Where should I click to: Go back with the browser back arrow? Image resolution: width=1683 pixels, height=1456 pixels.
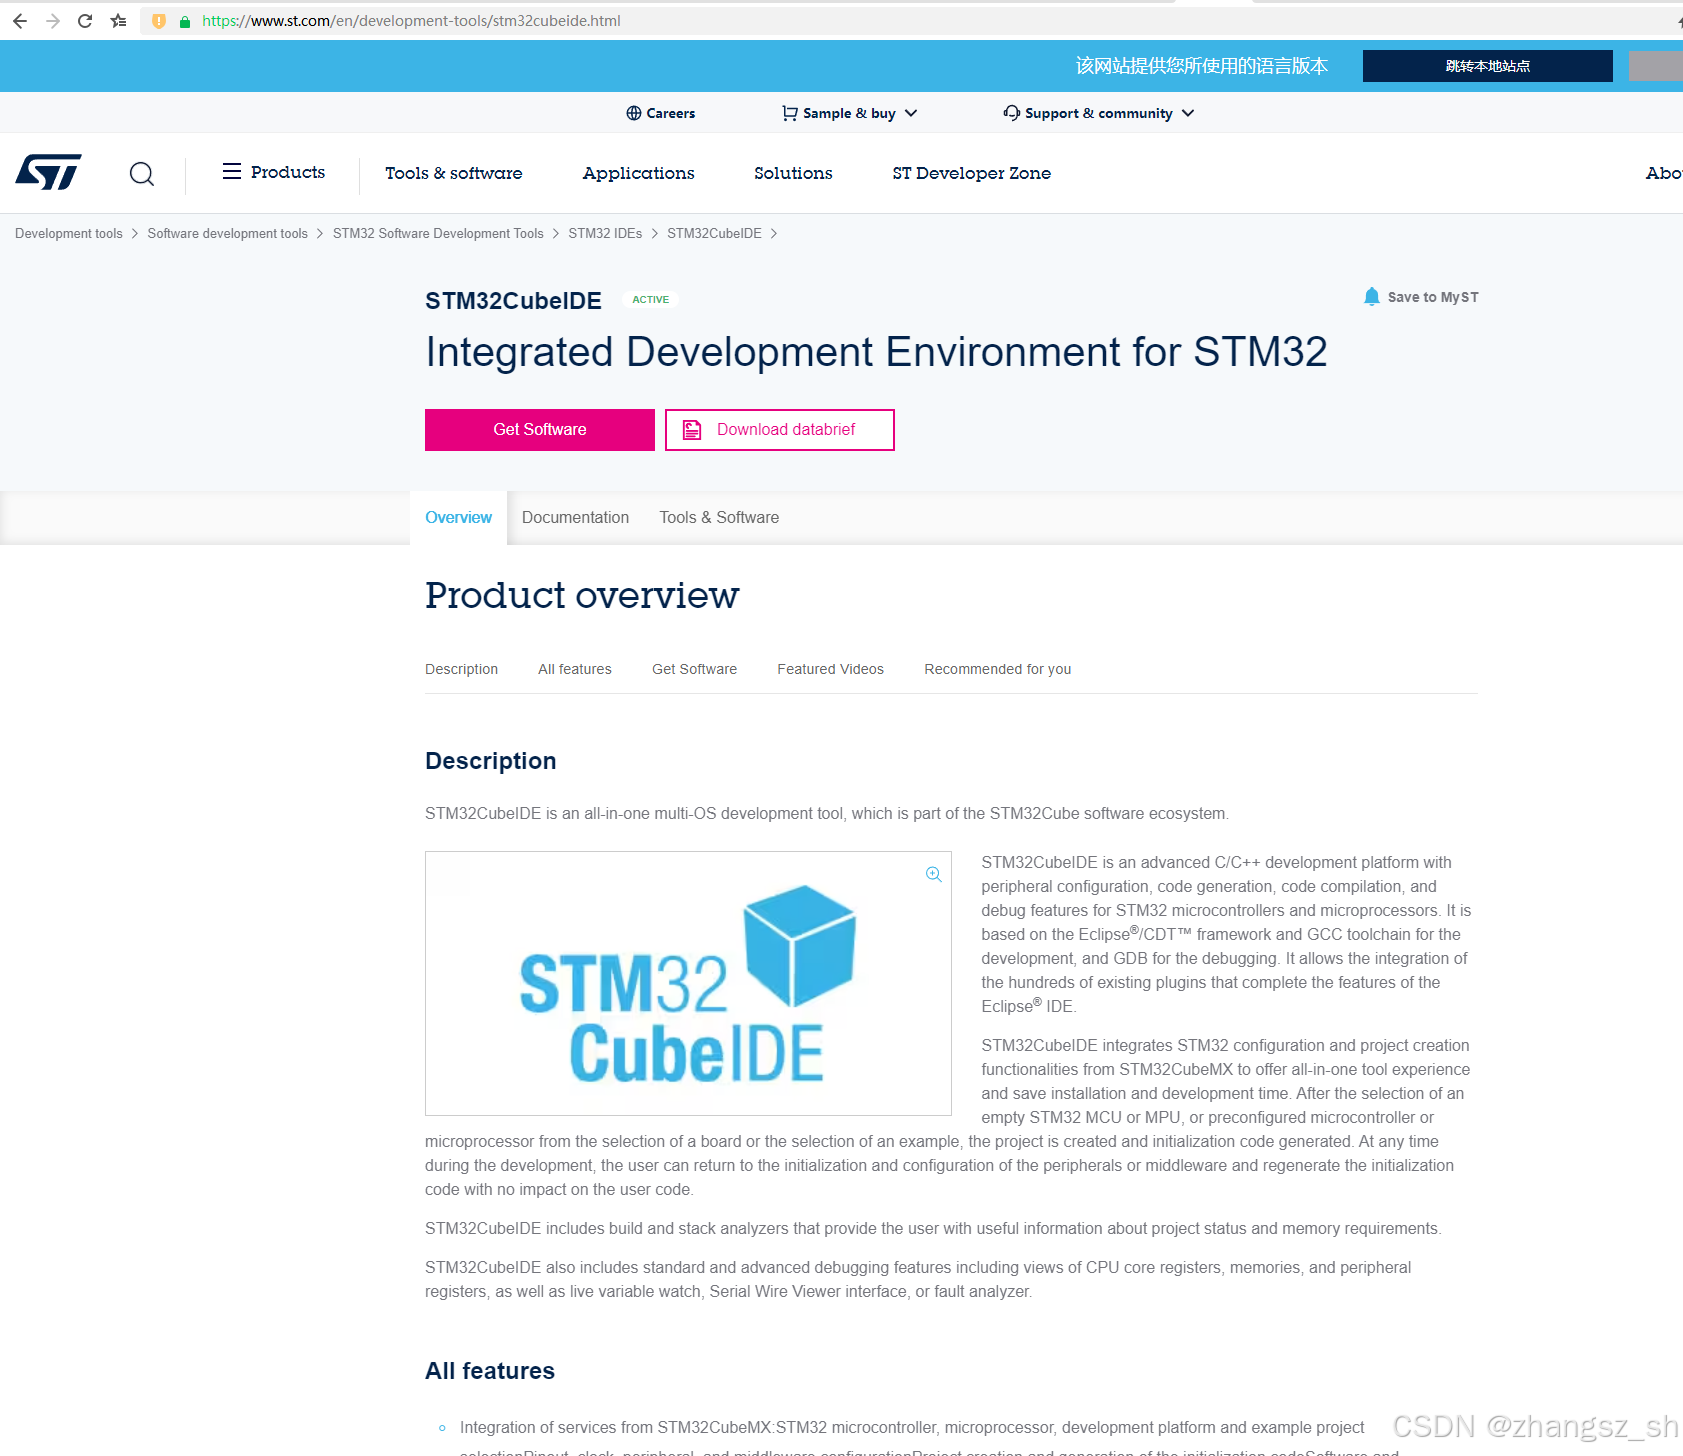point(20,21)
